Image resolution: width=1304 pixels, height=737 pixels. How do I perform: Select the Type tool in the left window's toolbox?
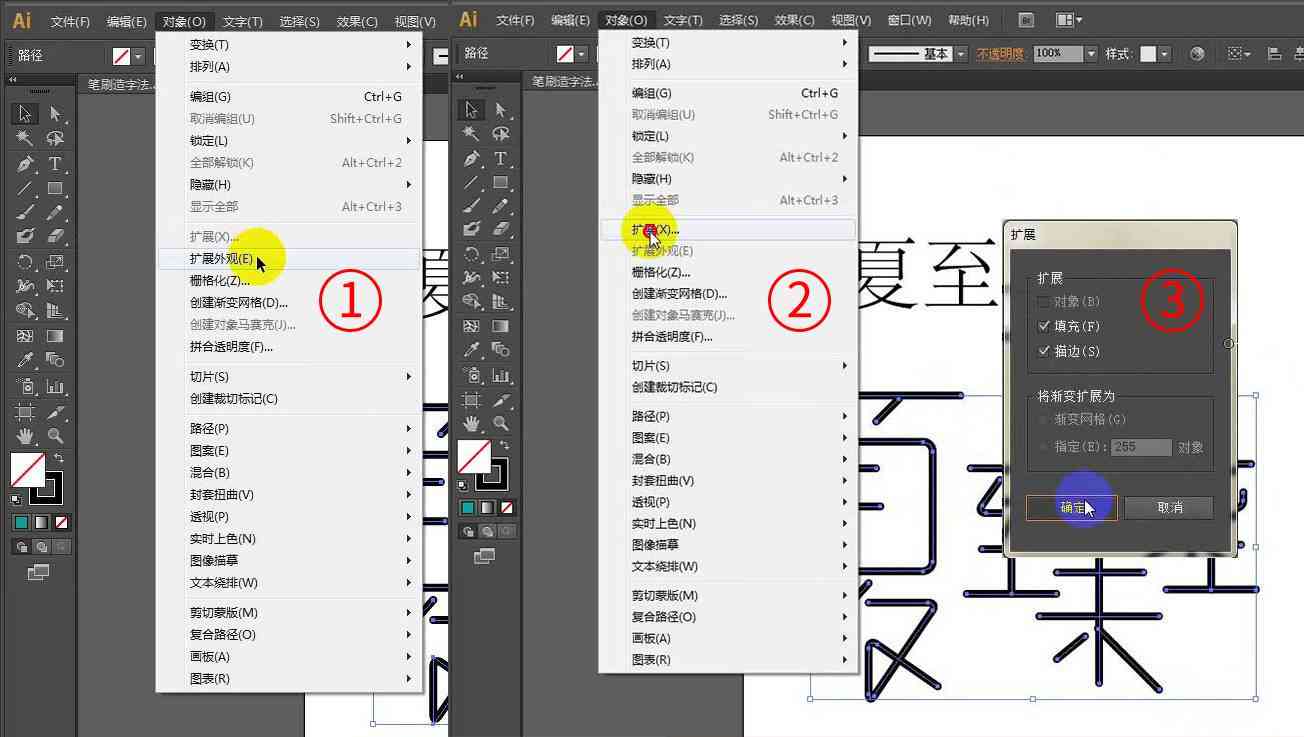(x=55, y=163)
